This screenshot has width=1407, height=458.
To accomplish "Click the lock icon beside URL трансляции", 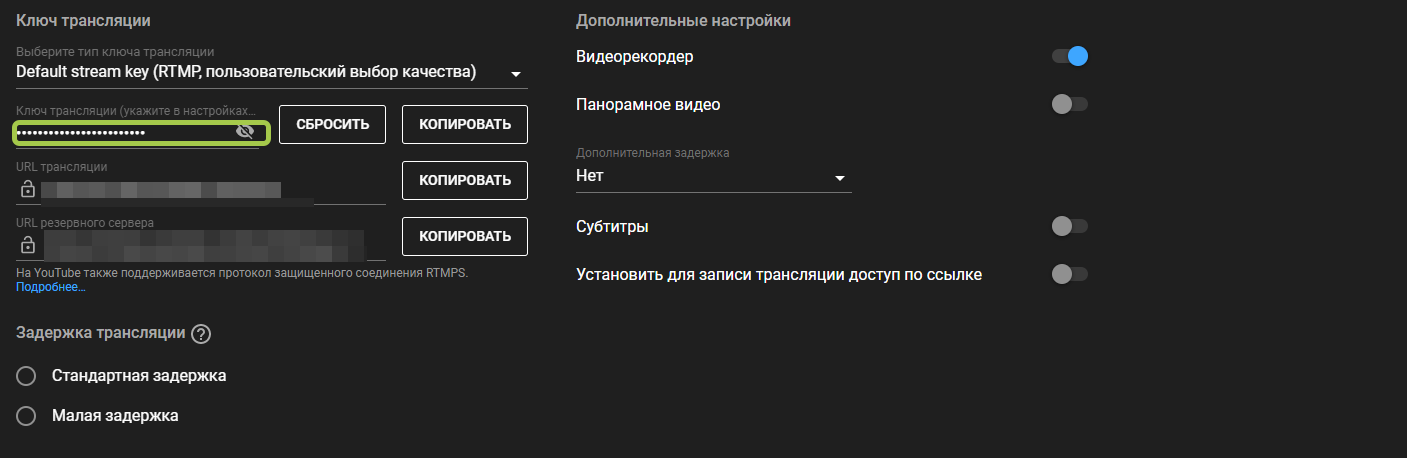I will [x=28, y=189].
